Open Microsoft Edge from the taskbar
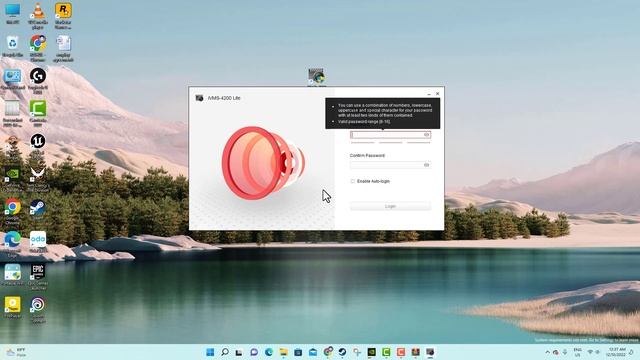640x360 pixels. 269,352
